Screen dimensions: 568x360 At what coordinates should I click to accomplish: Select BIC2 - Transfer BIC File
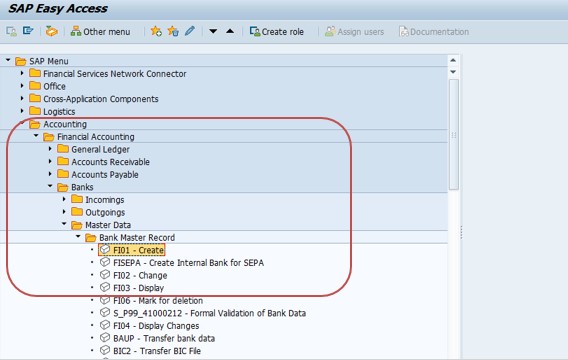click(x=157, y=351)
